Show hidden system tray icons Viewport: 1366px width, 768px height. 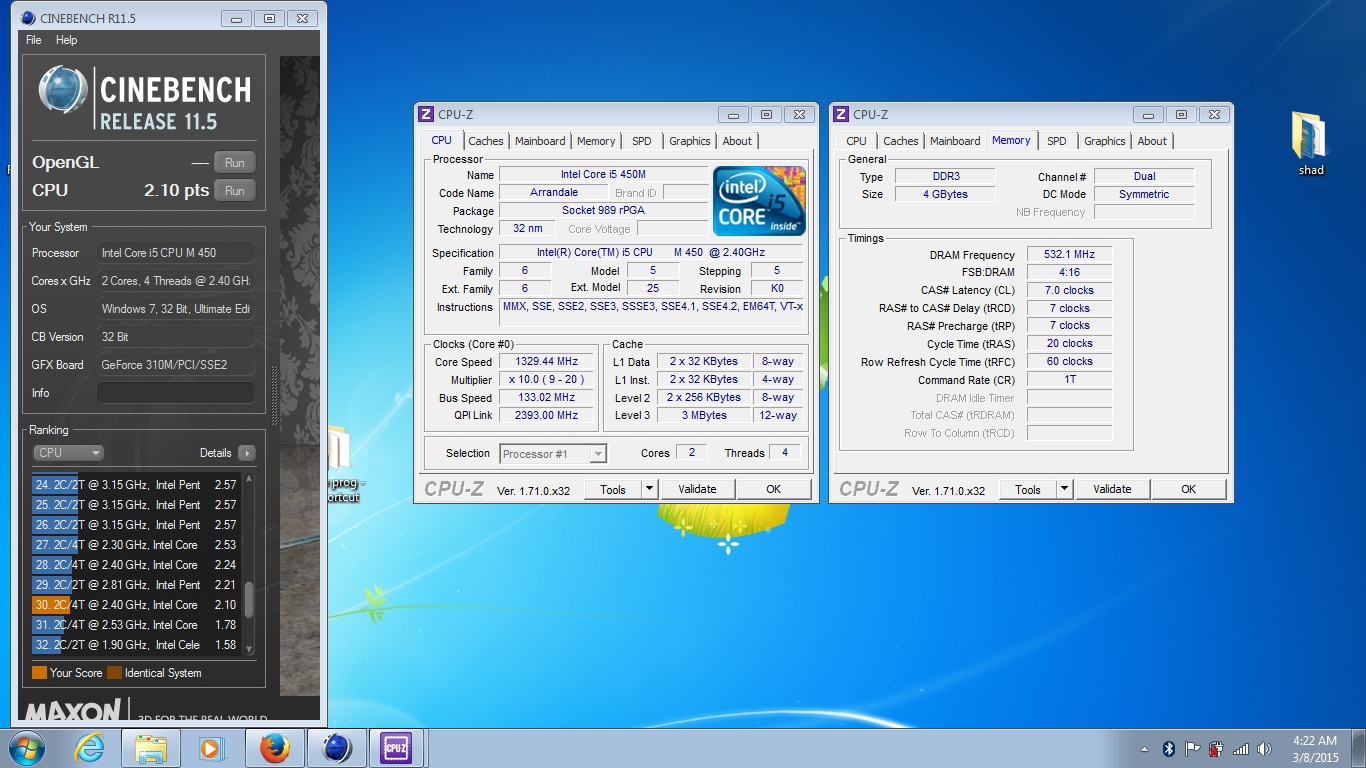coord(1144,749)
